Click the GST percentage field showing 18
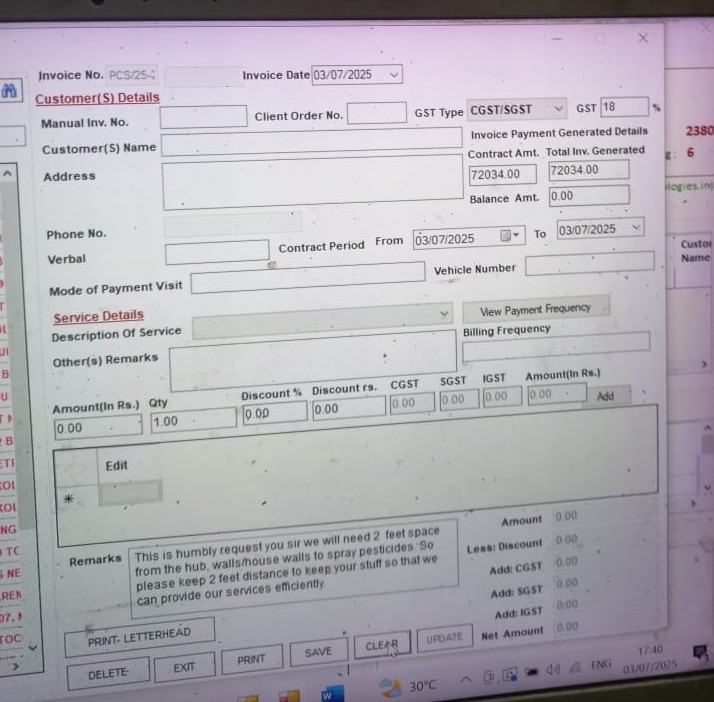The height and width of the screenshot is (702, 714). click(x=624, y=107)
